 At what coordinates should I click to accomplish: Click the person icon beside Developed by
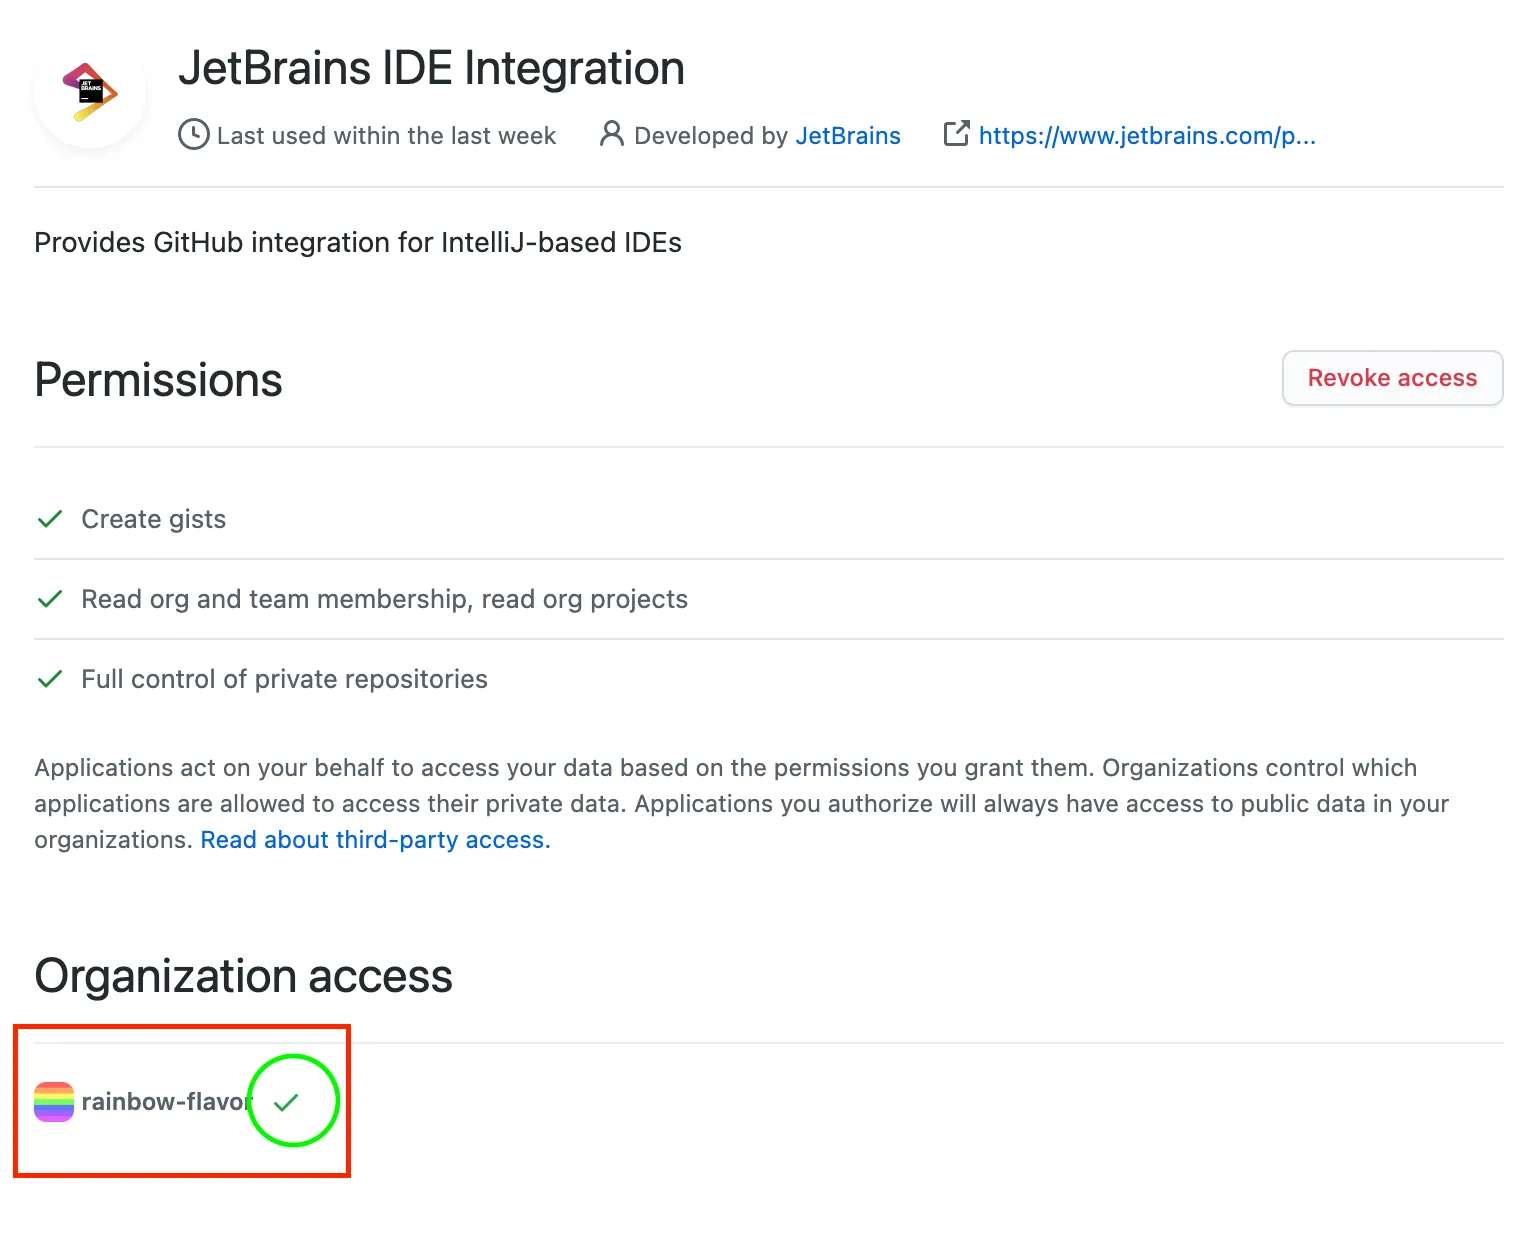click(x=611, y=134)
